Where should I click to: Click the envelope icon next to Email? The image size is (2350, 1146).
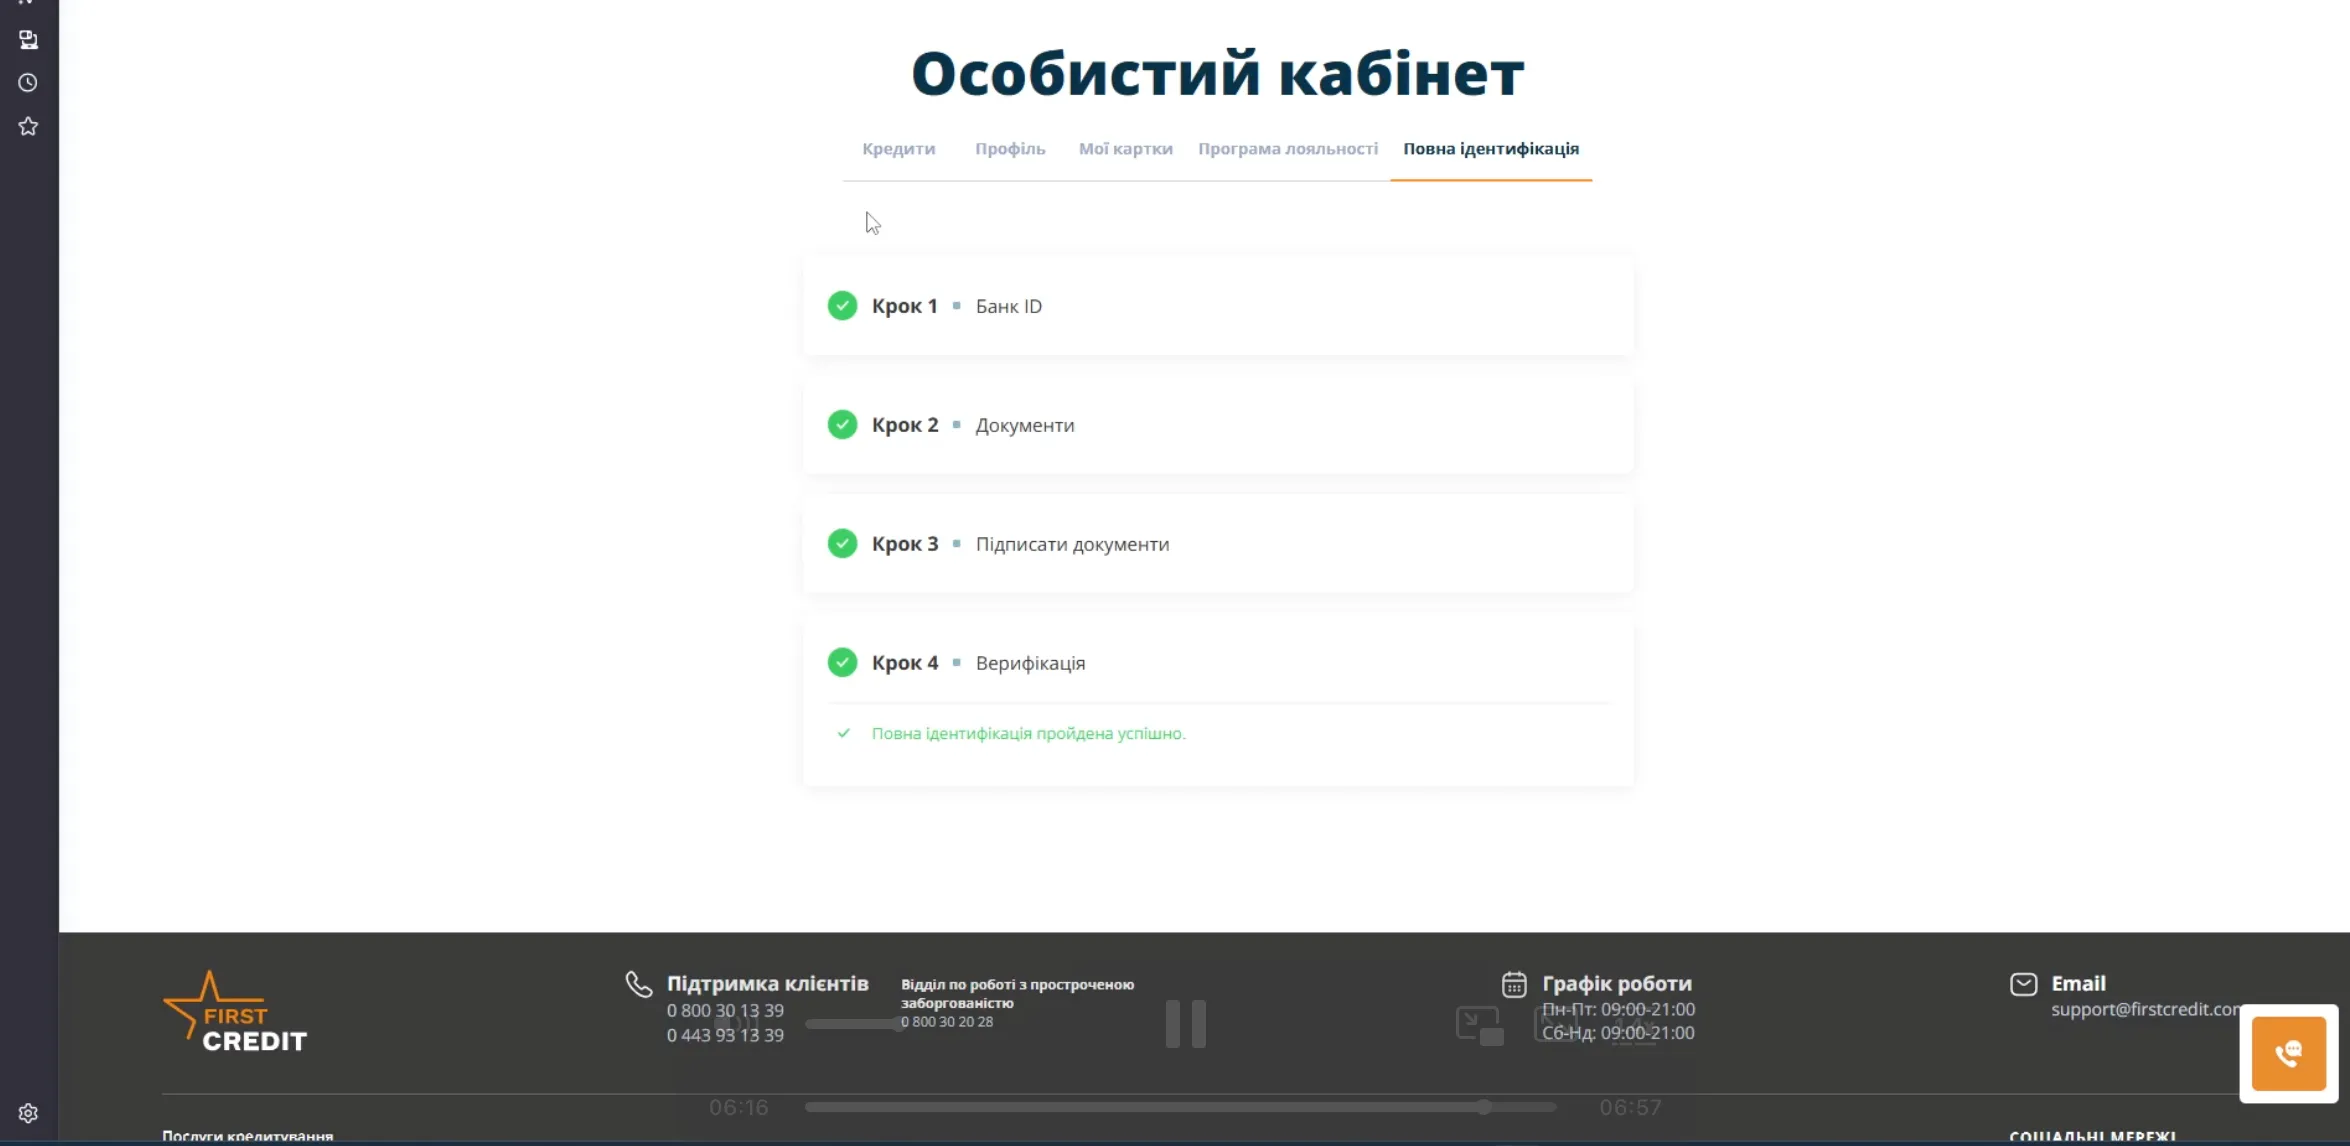2022,982
